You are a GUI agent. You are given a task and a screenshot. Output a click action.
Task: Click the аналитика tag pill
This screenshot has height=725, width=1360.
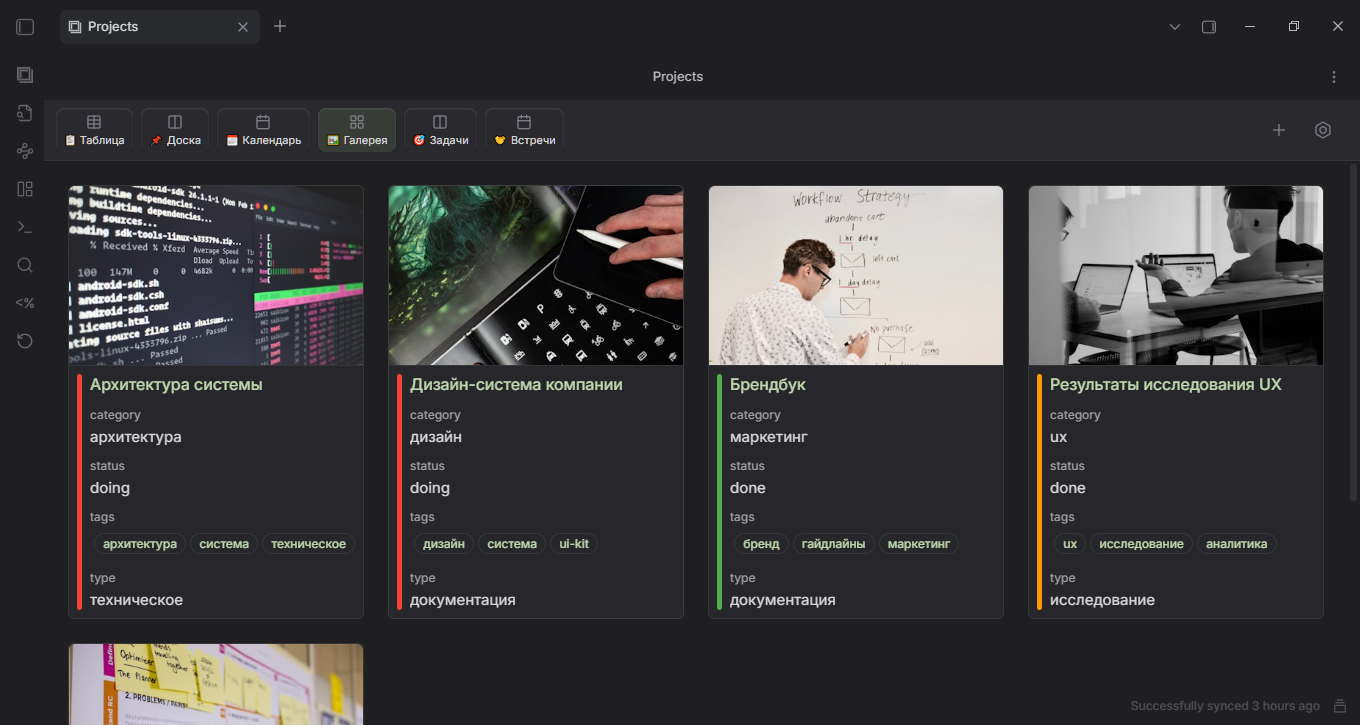click(1237, 544)
